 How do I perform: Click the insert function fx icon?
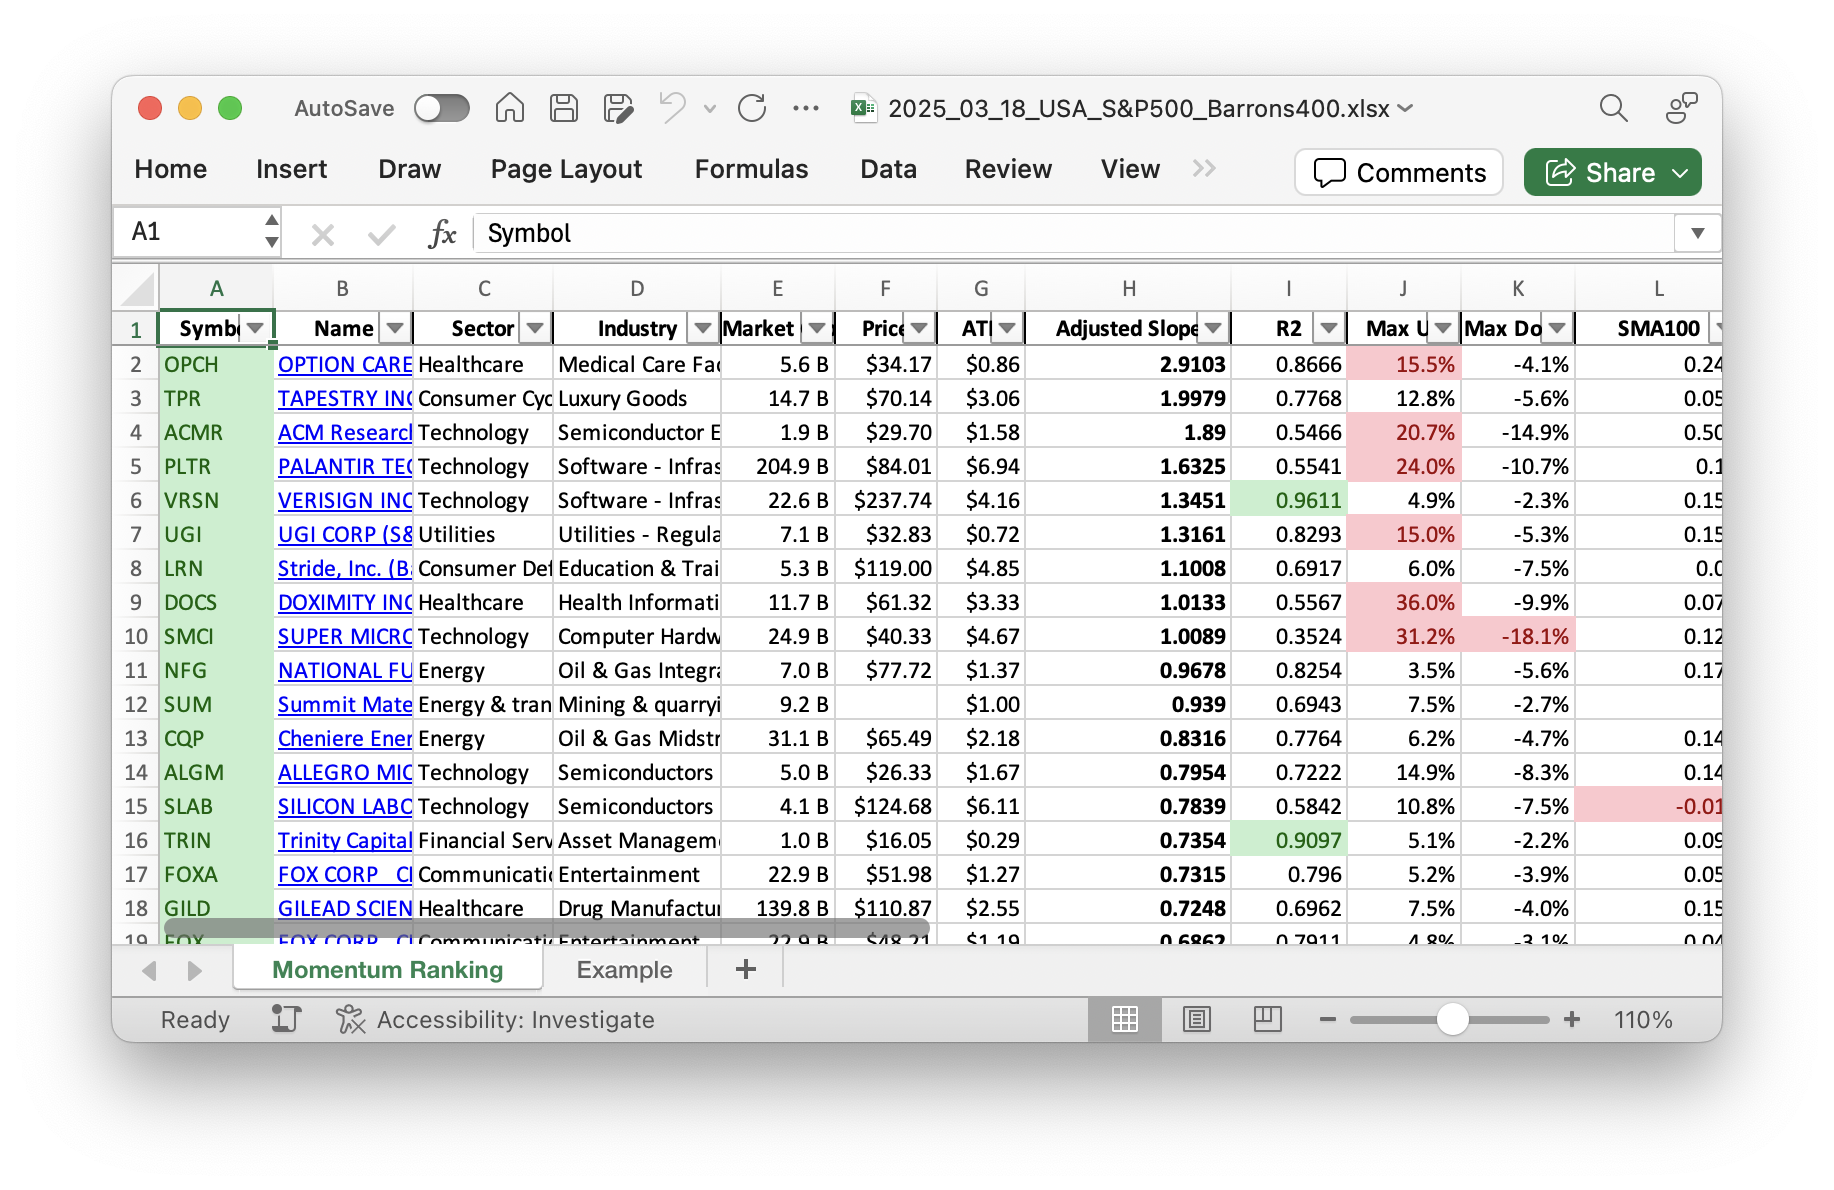(x=441, y=234)
